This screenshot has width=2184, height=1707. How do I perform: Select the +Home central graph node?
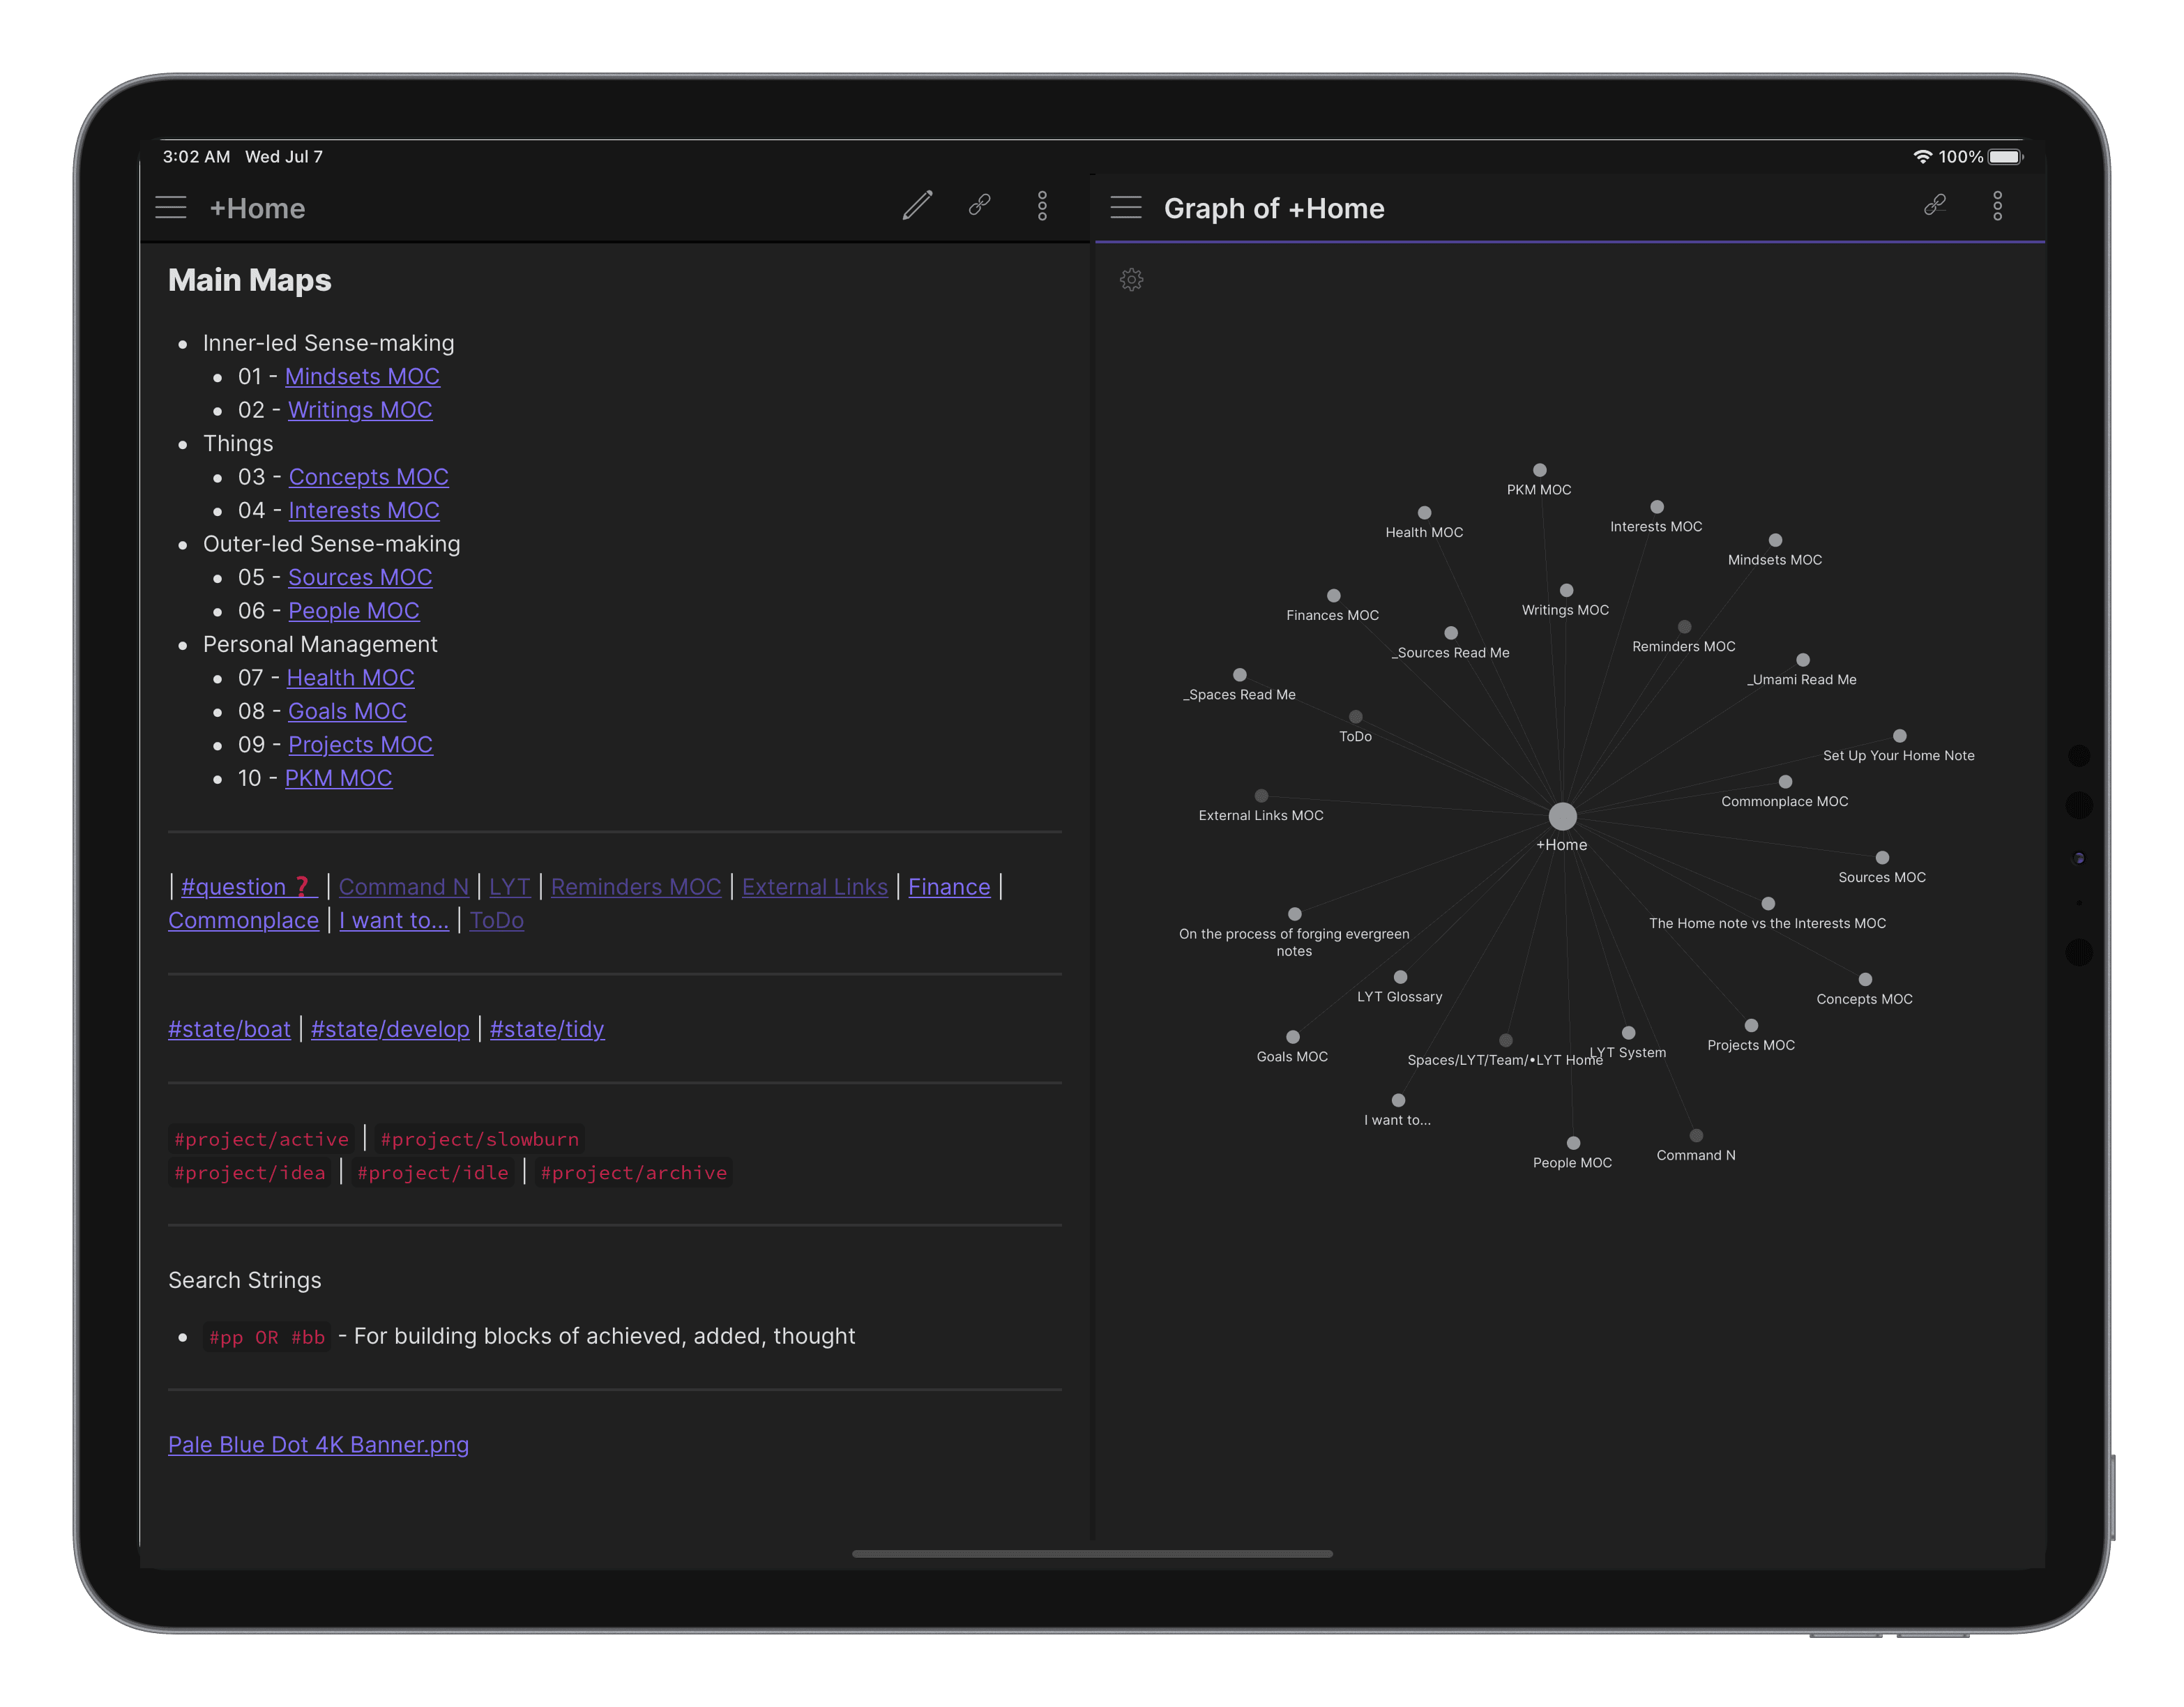pyautogui.click(x=1562, y=816)
